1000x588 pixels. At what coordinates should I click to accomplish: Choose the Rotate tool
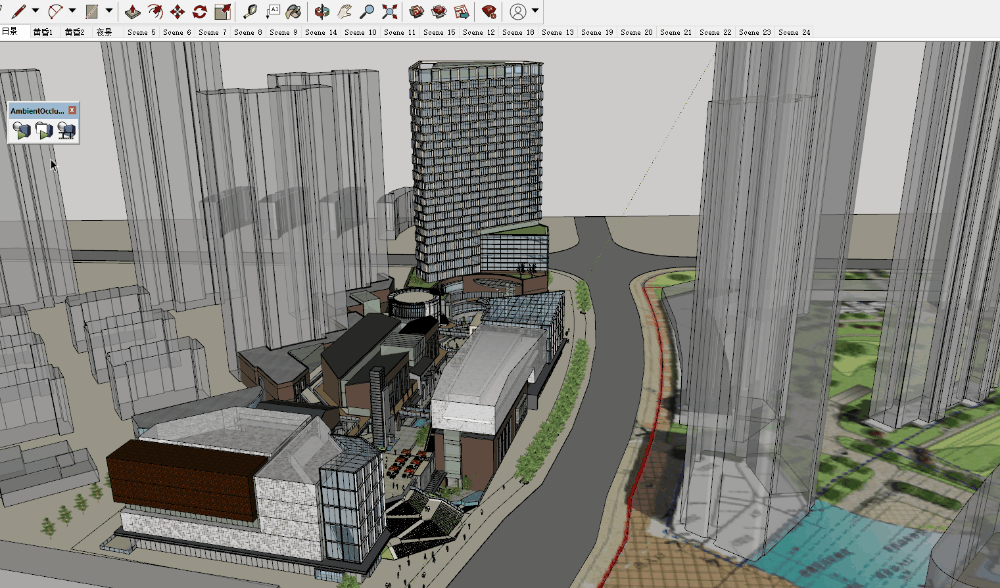200,12
